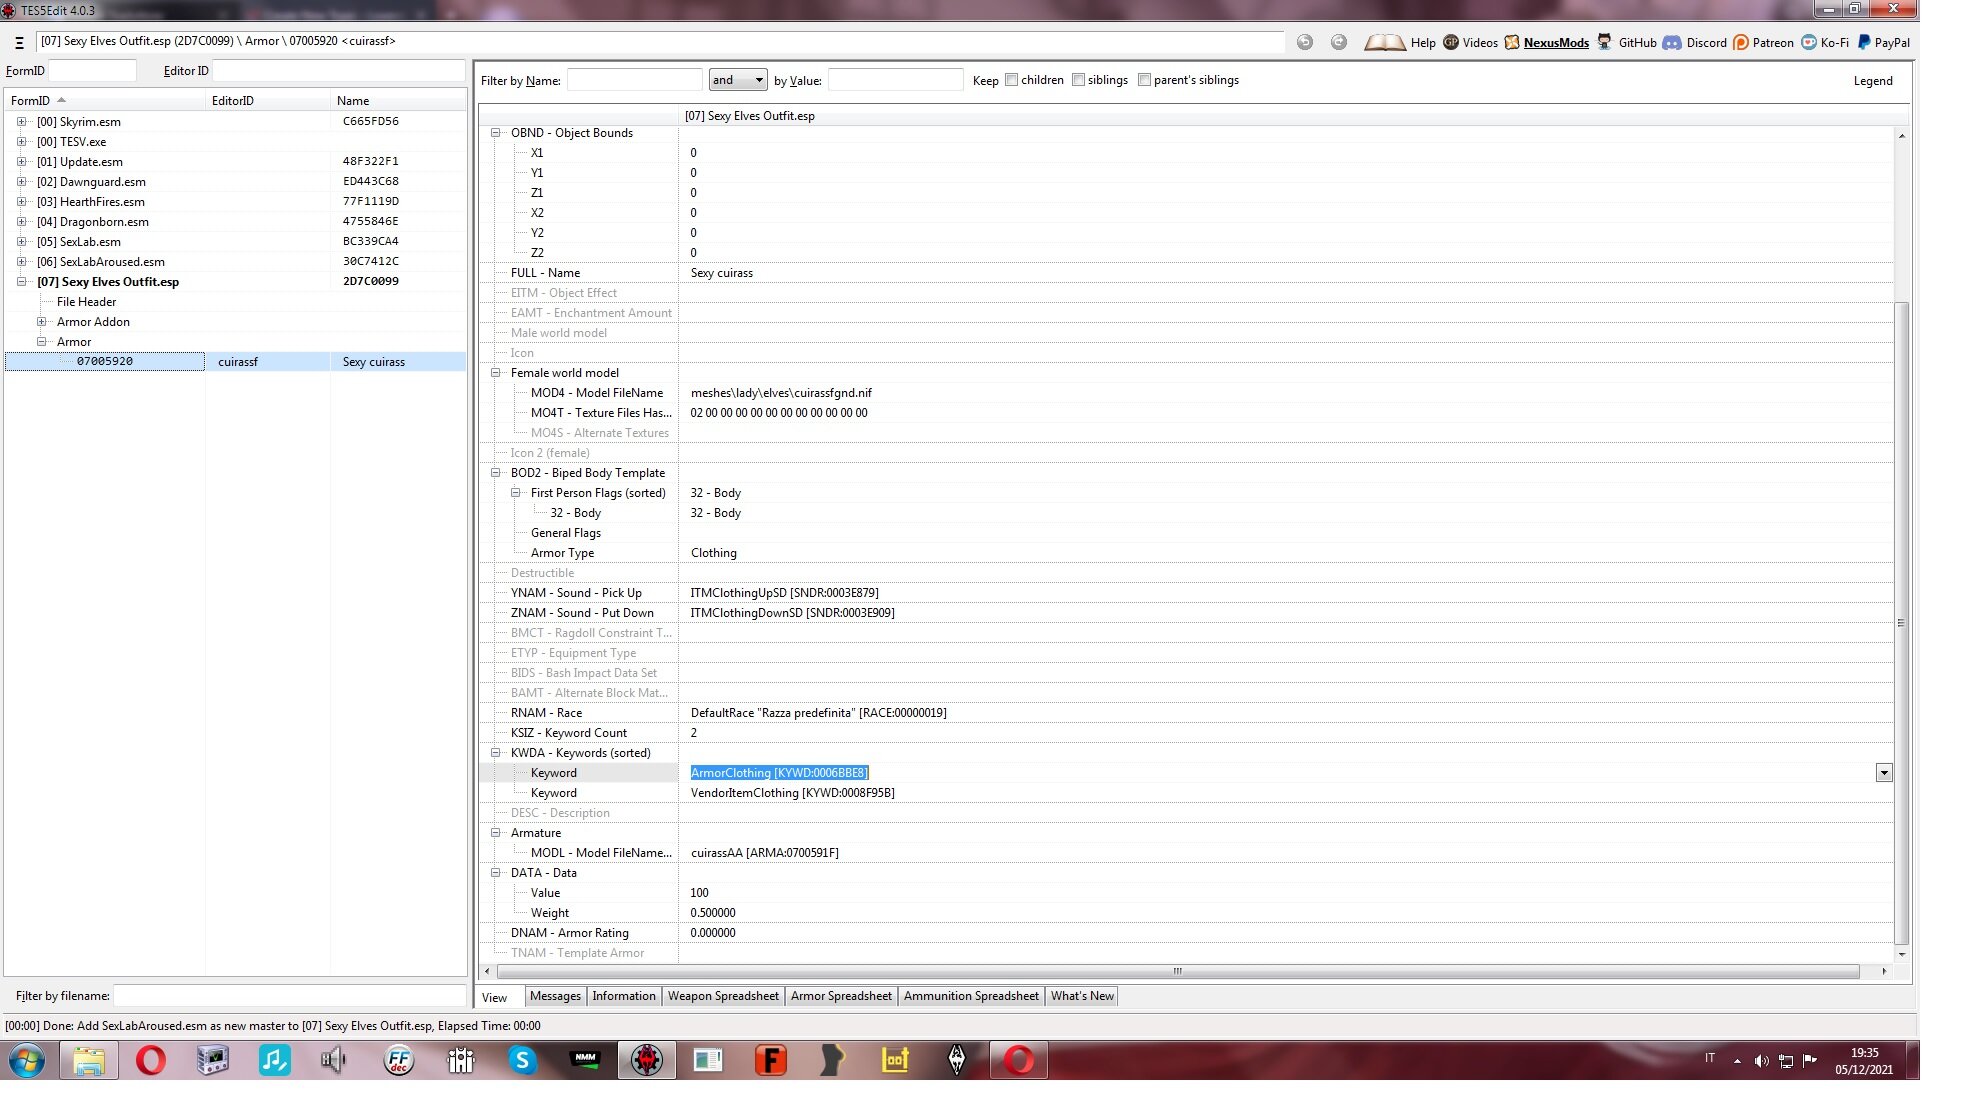Focus the Editor ID search field
This screenshot has width=1980, height=1113.
pos(338,71)
